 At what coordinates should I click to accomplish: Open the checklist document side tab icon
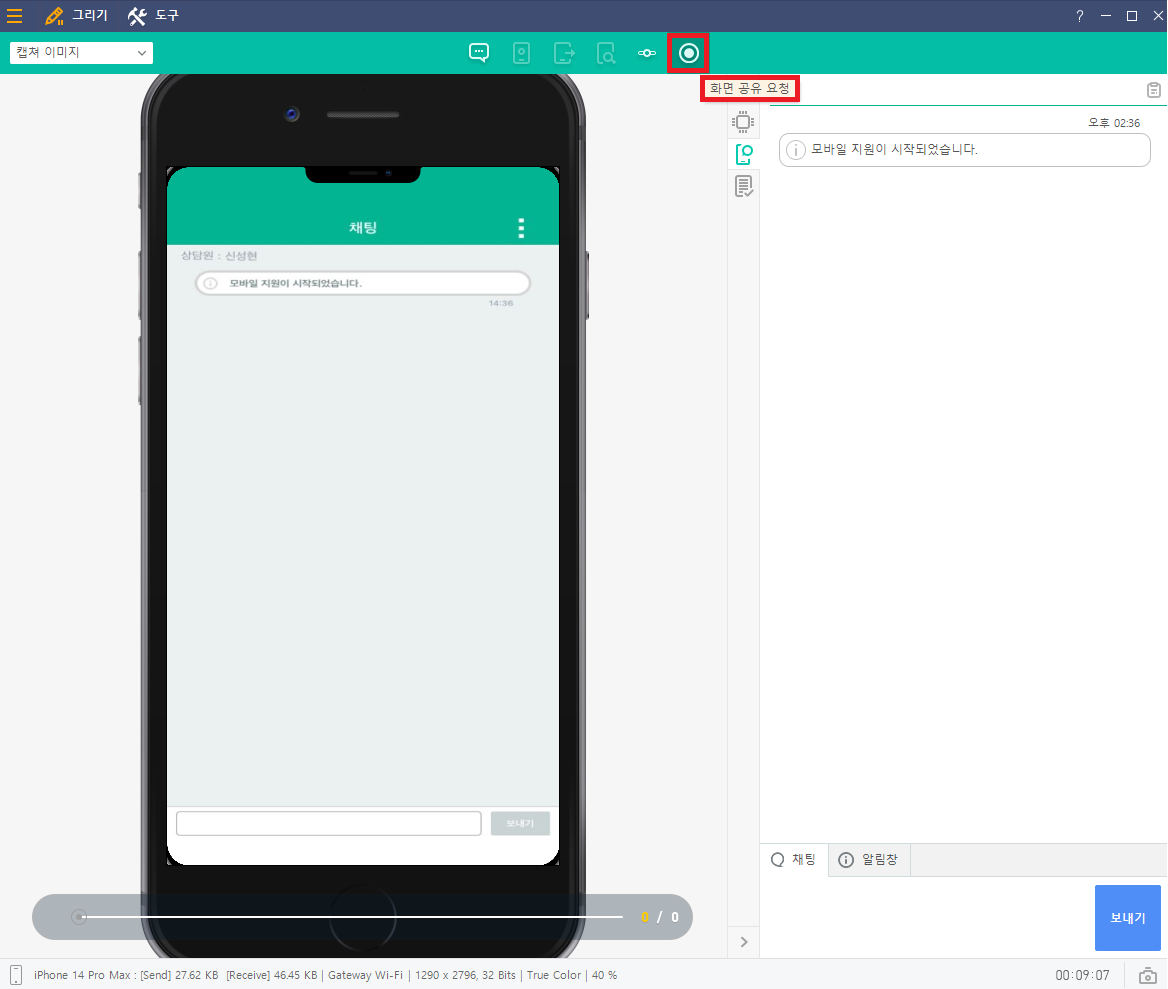(x=743, y=186)
